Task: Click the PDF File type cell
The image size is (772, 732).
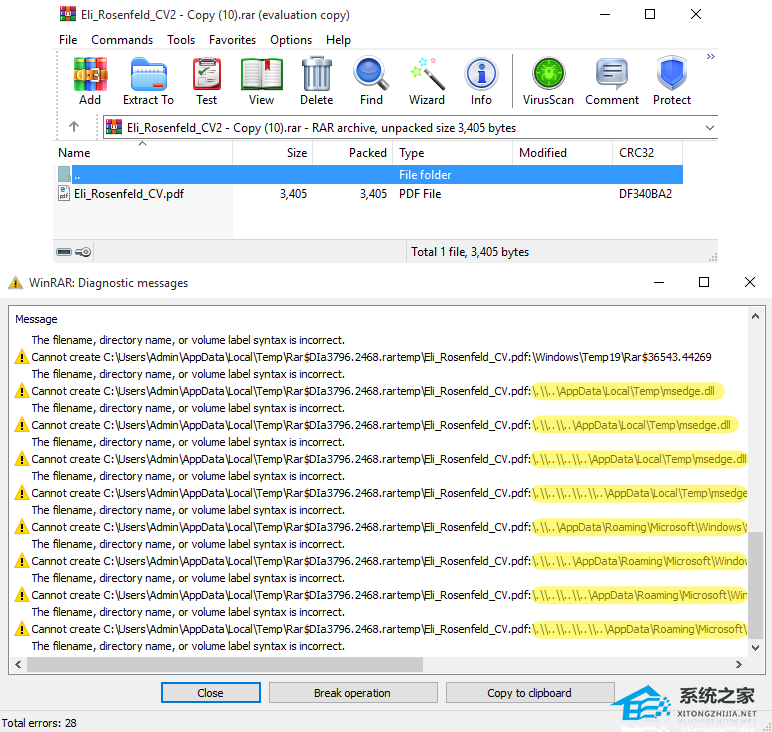Action: tap(420, 194)
